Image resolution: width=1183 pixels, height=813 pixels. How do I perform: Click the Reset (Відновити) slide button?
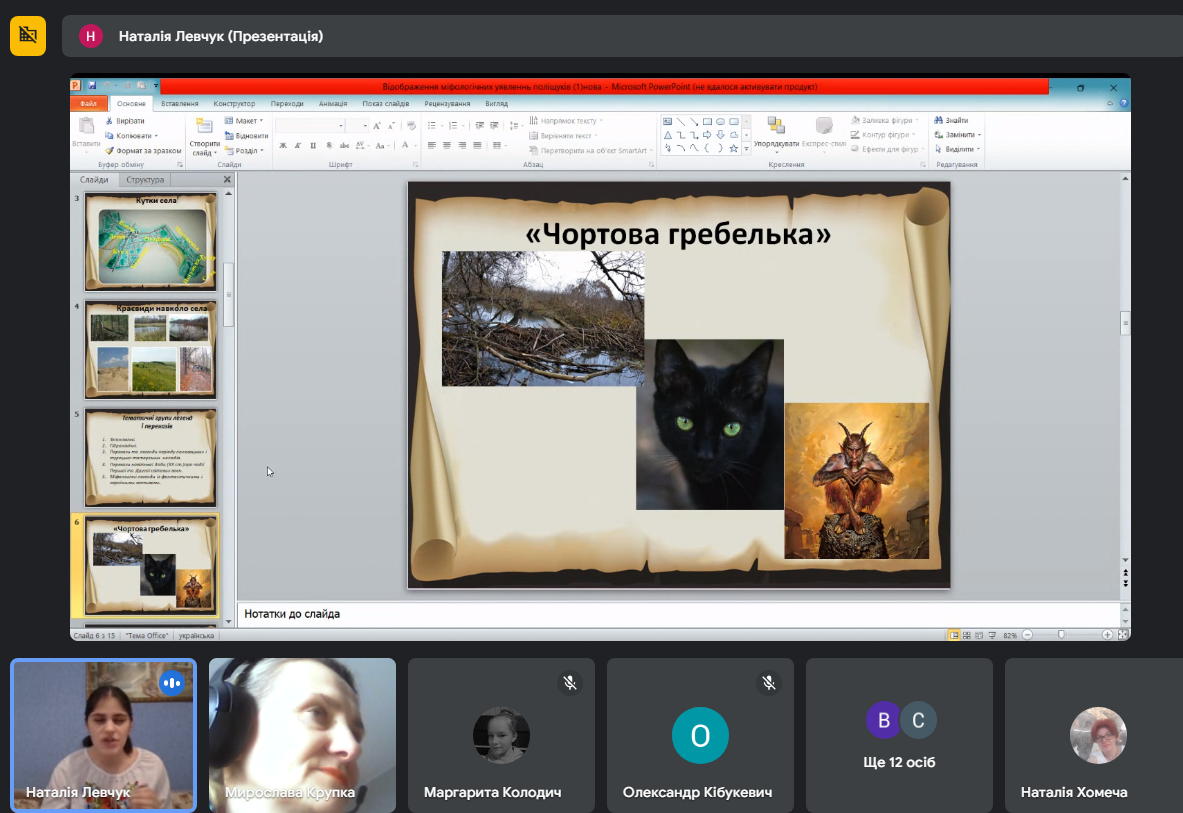[x=246, y=136]
